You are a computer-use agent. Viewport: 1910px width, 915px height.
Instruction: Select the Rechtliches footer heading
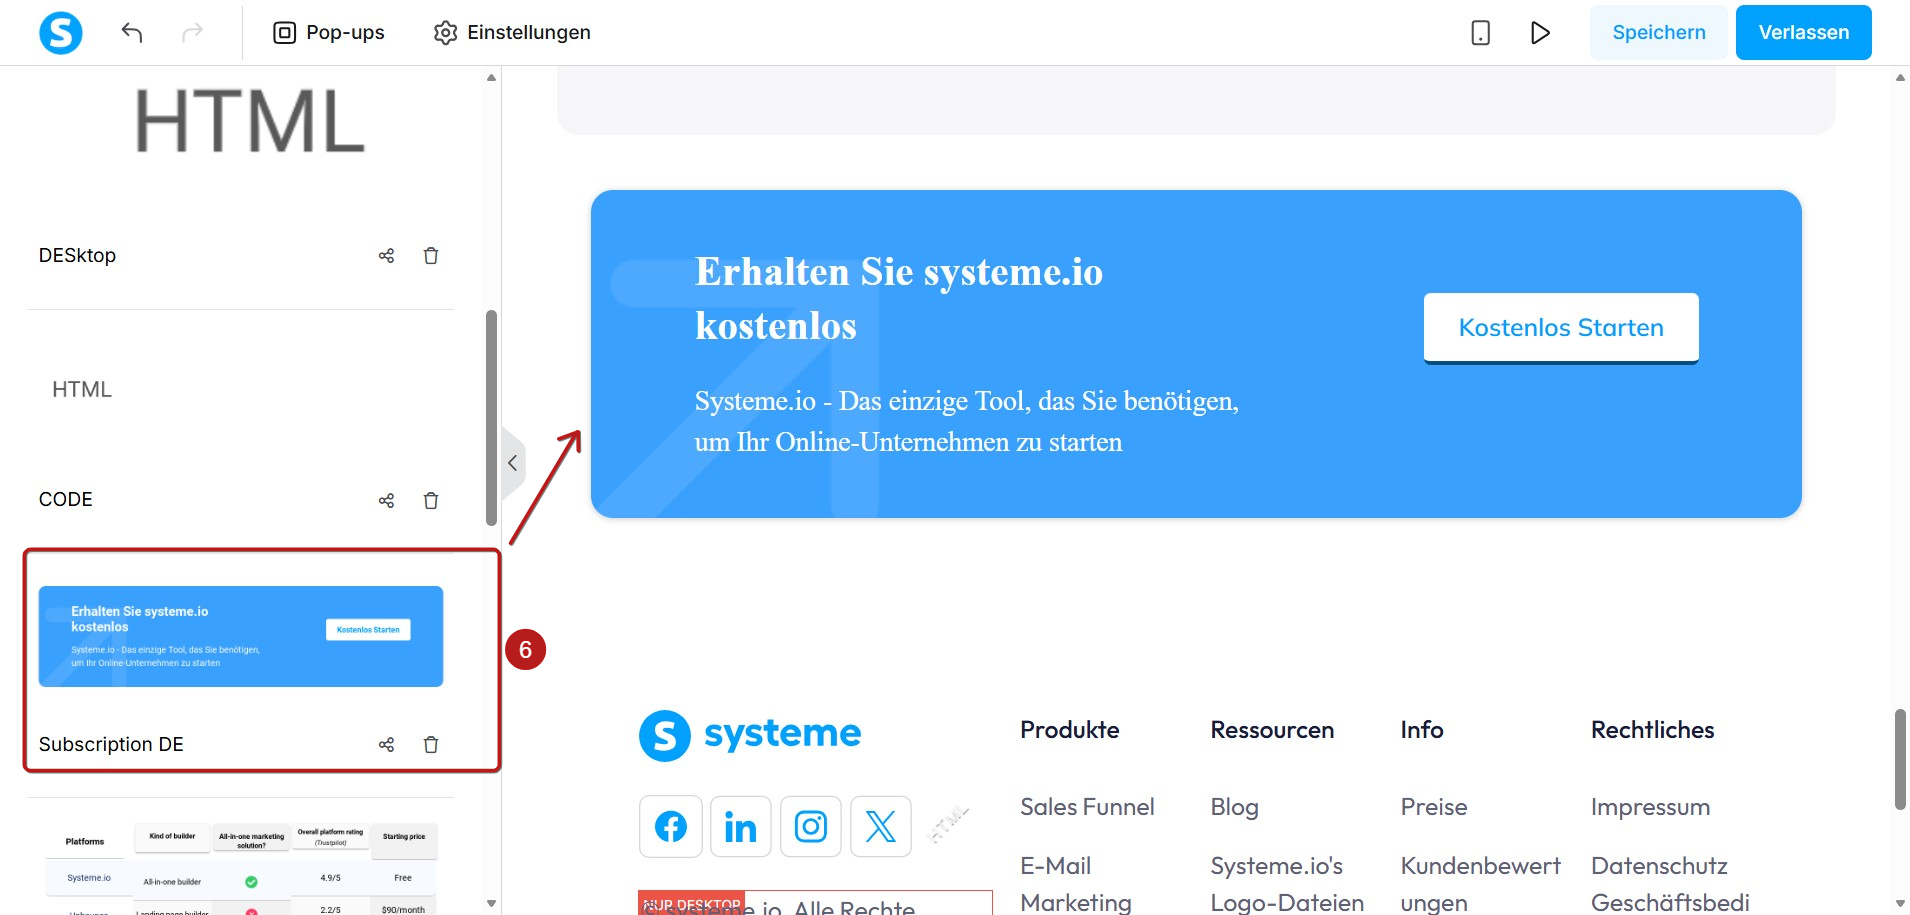1653,730
